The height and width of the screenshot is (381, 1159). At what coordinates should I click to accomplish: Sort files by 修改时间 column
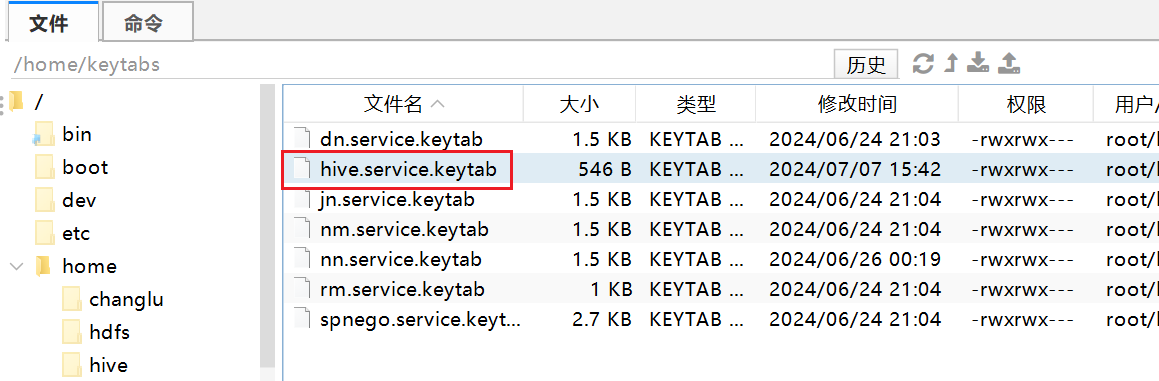tap(857, 105)
